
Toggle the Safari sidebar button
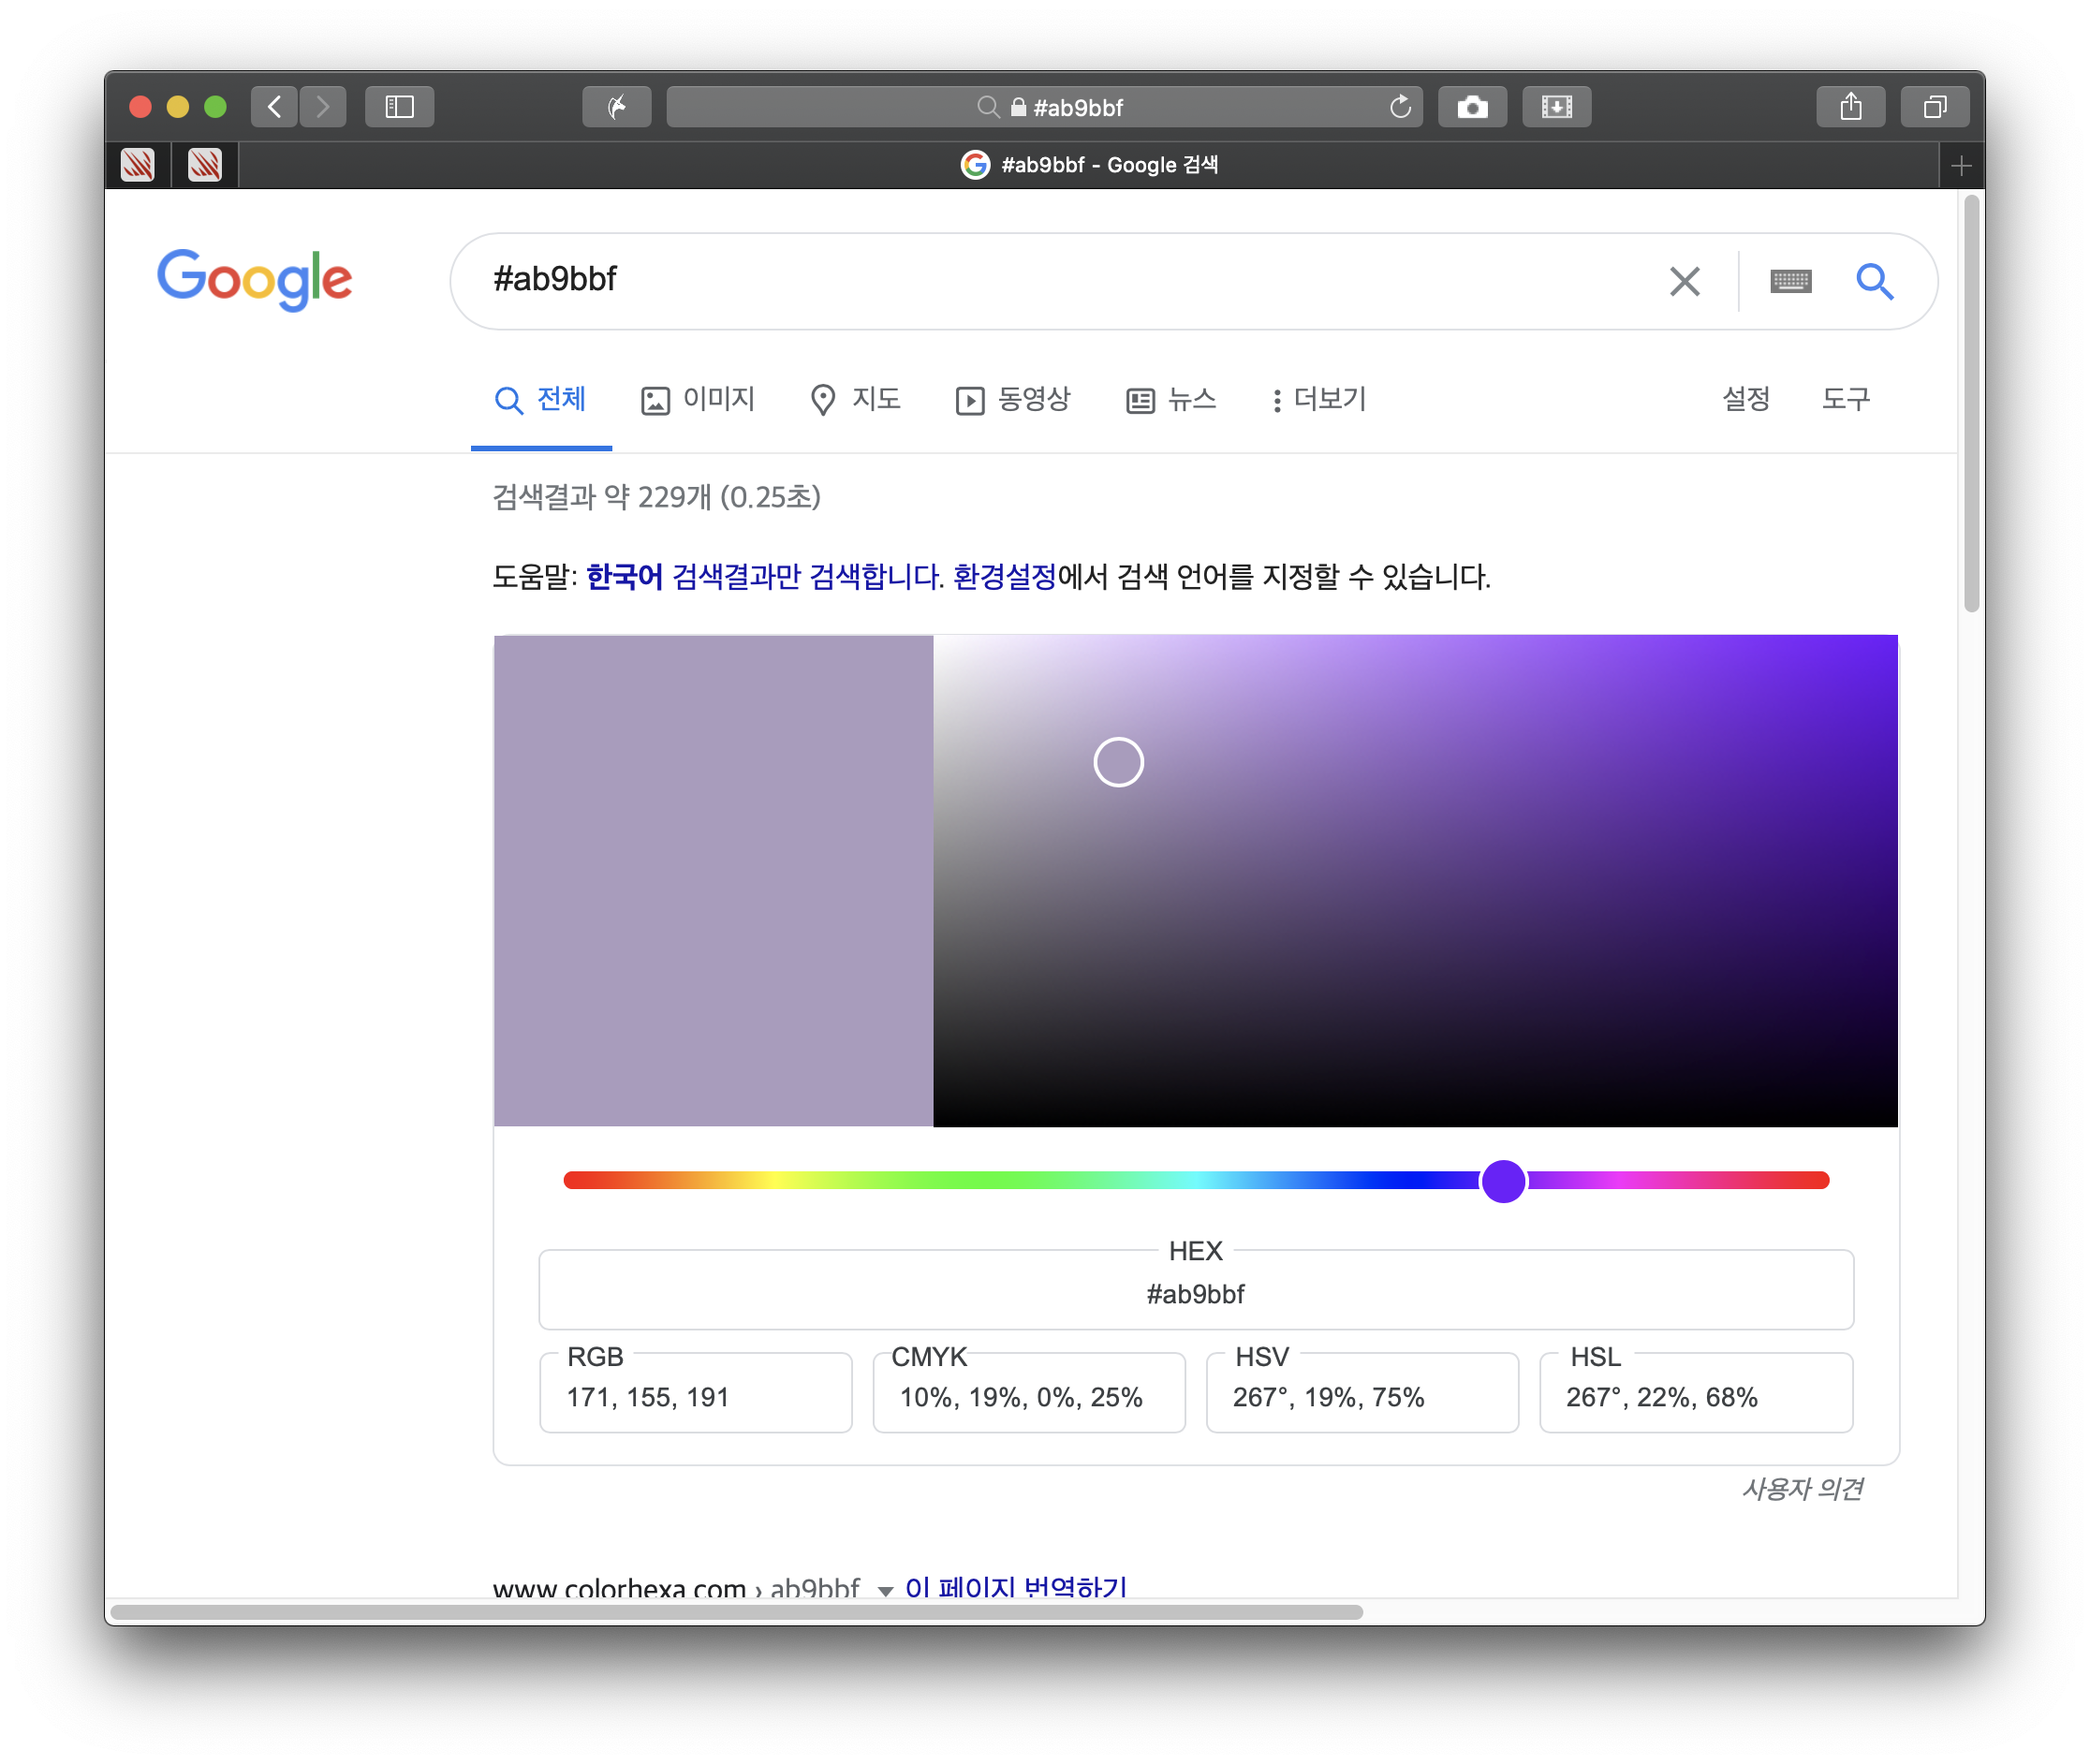coord(399,106)
